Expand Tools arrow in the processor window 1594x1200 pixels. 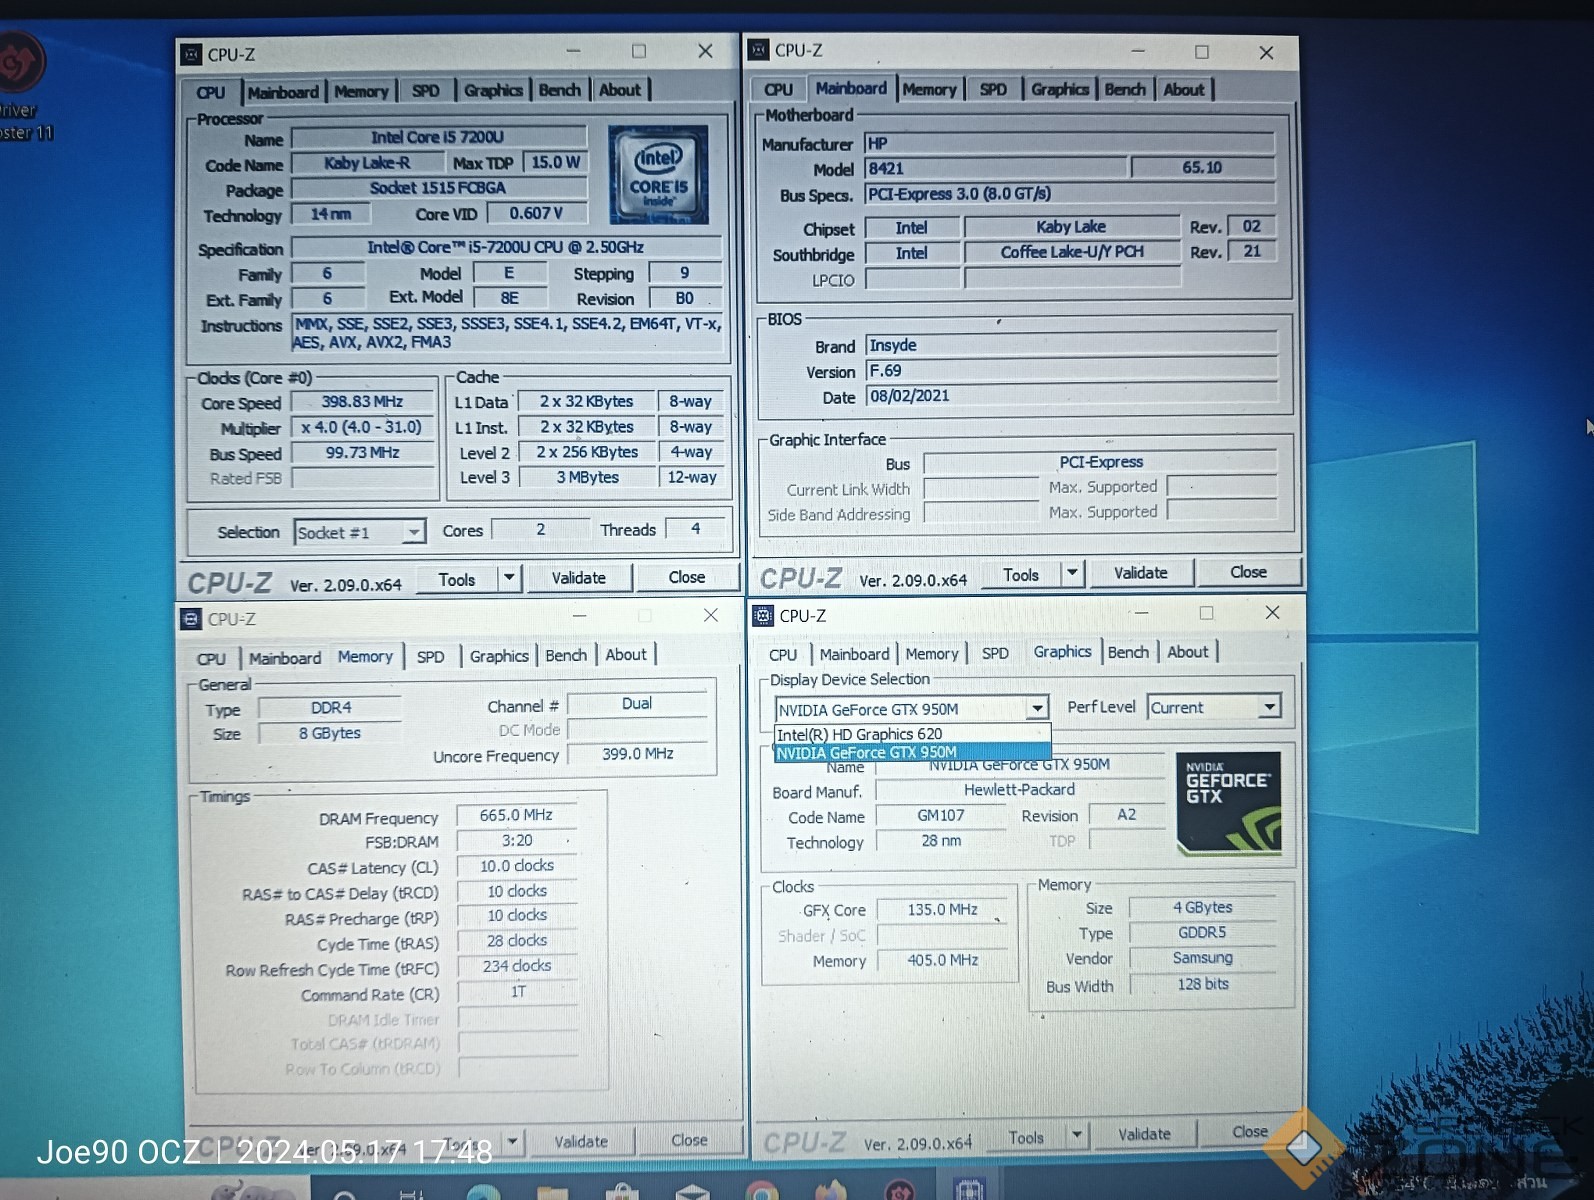[x=509, y=578]
